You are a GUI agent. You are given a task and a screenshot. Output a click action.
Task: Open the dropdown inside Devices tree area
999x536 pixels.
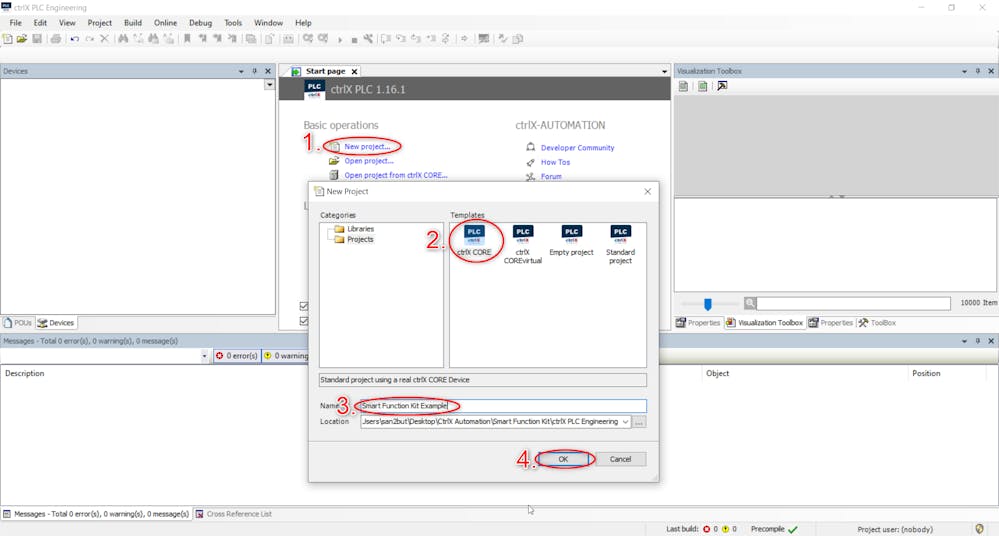(x=270, y=85)
